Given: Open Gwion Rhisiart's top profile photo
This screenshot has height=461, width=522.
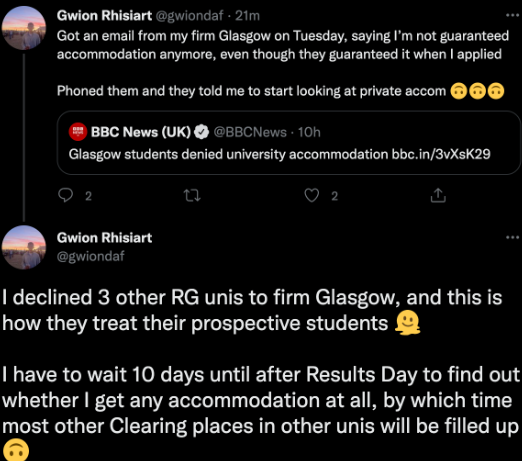Looking at the screenshot, I should [x=24, y=28].
